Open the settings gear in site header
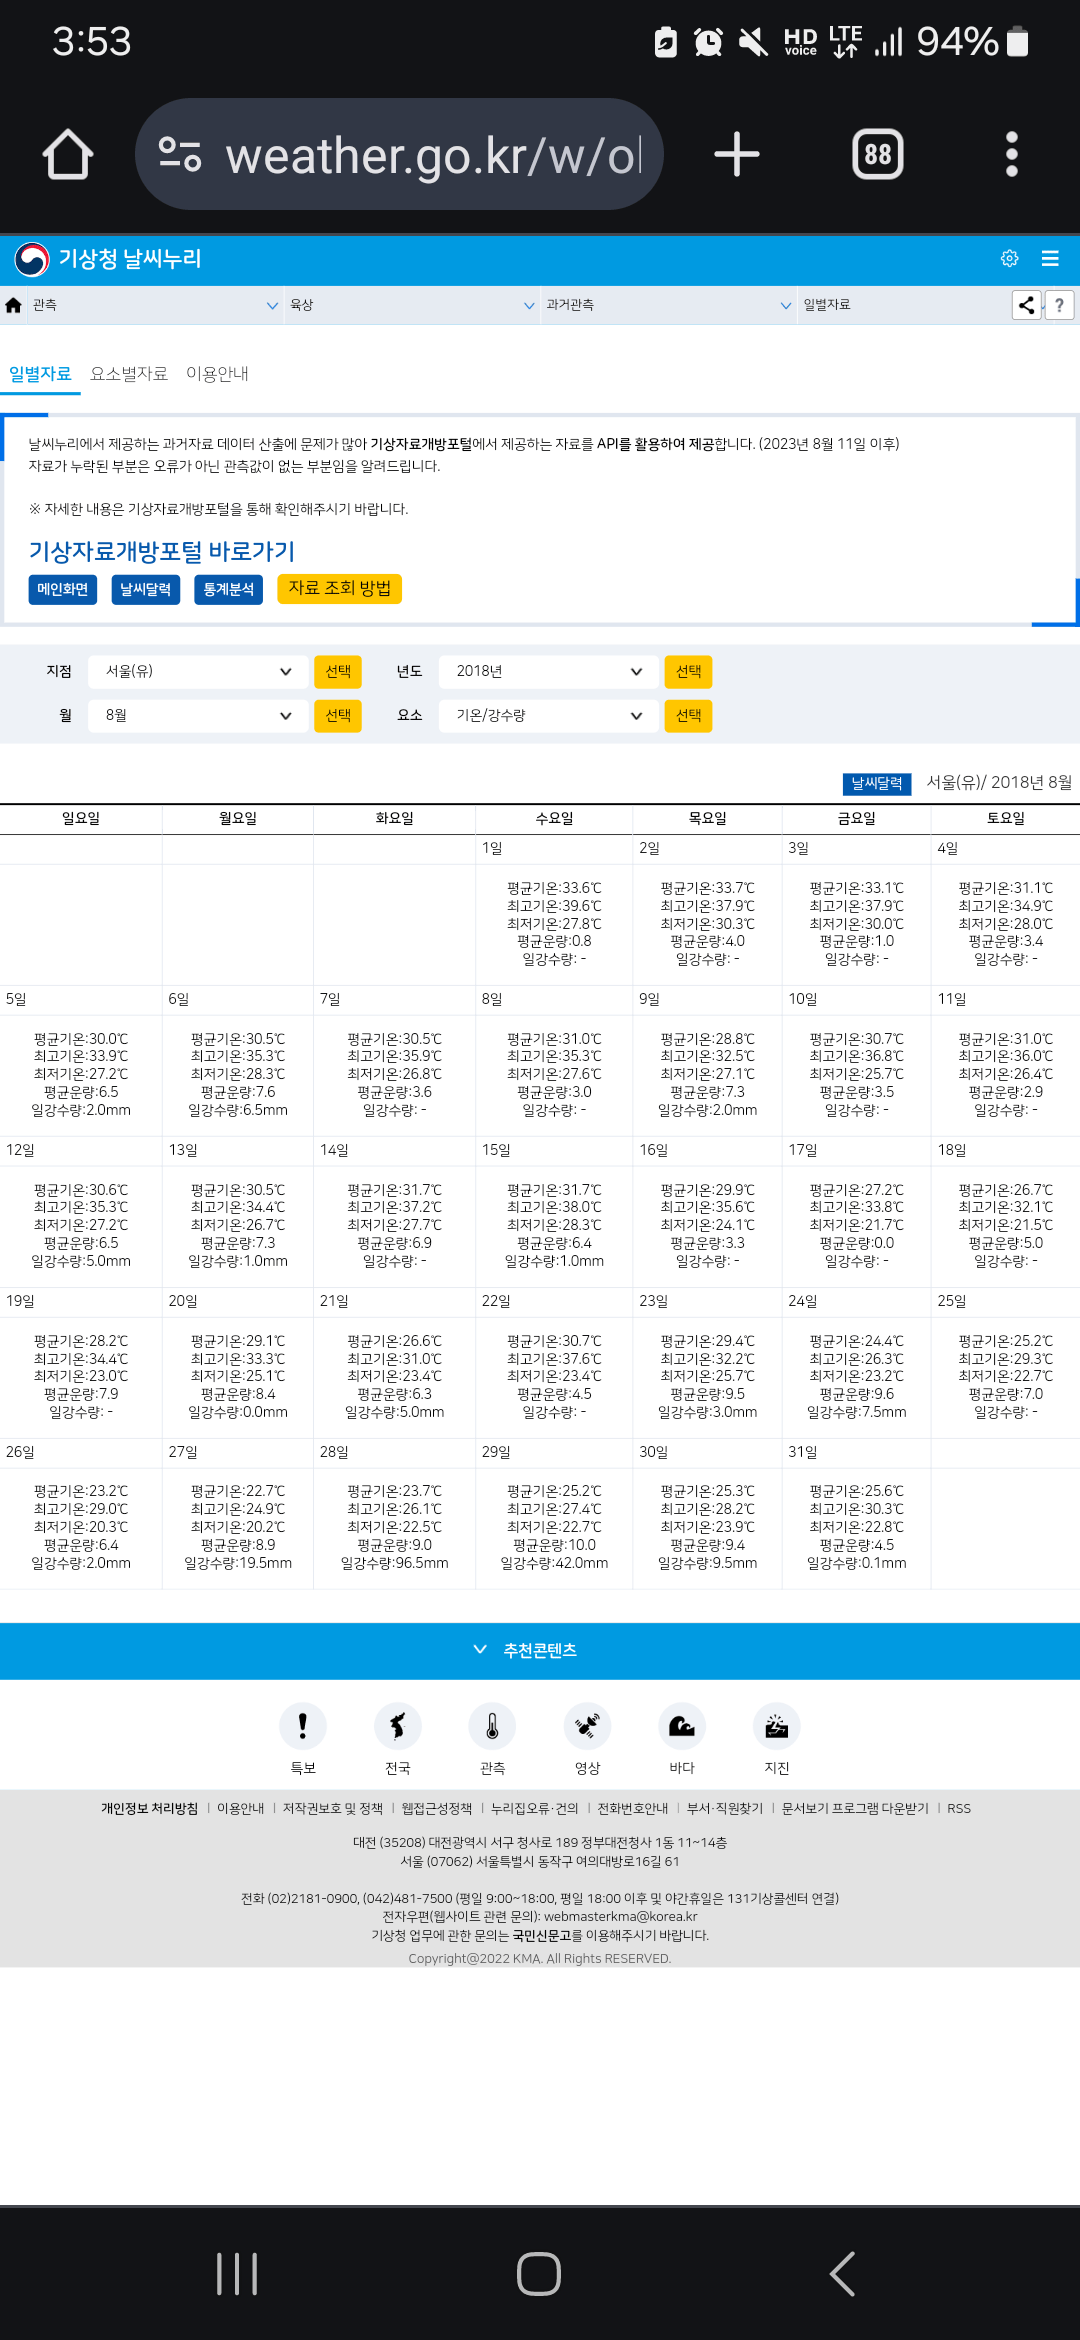Screen dimensions: 1080x2340 (x=1009, y=259)
